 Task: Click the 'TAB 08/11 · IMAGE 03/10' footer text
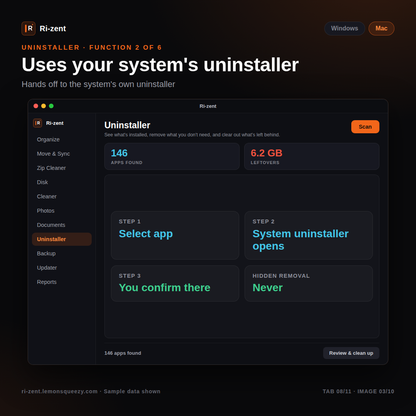358,391
